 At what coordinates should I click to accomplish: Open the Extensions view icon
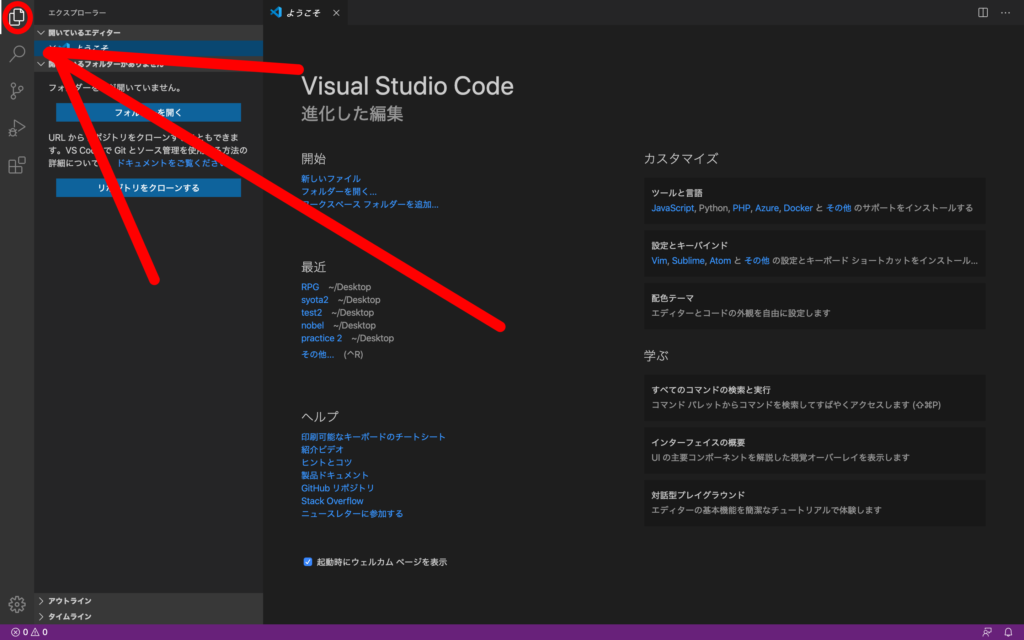pos(17,165)
